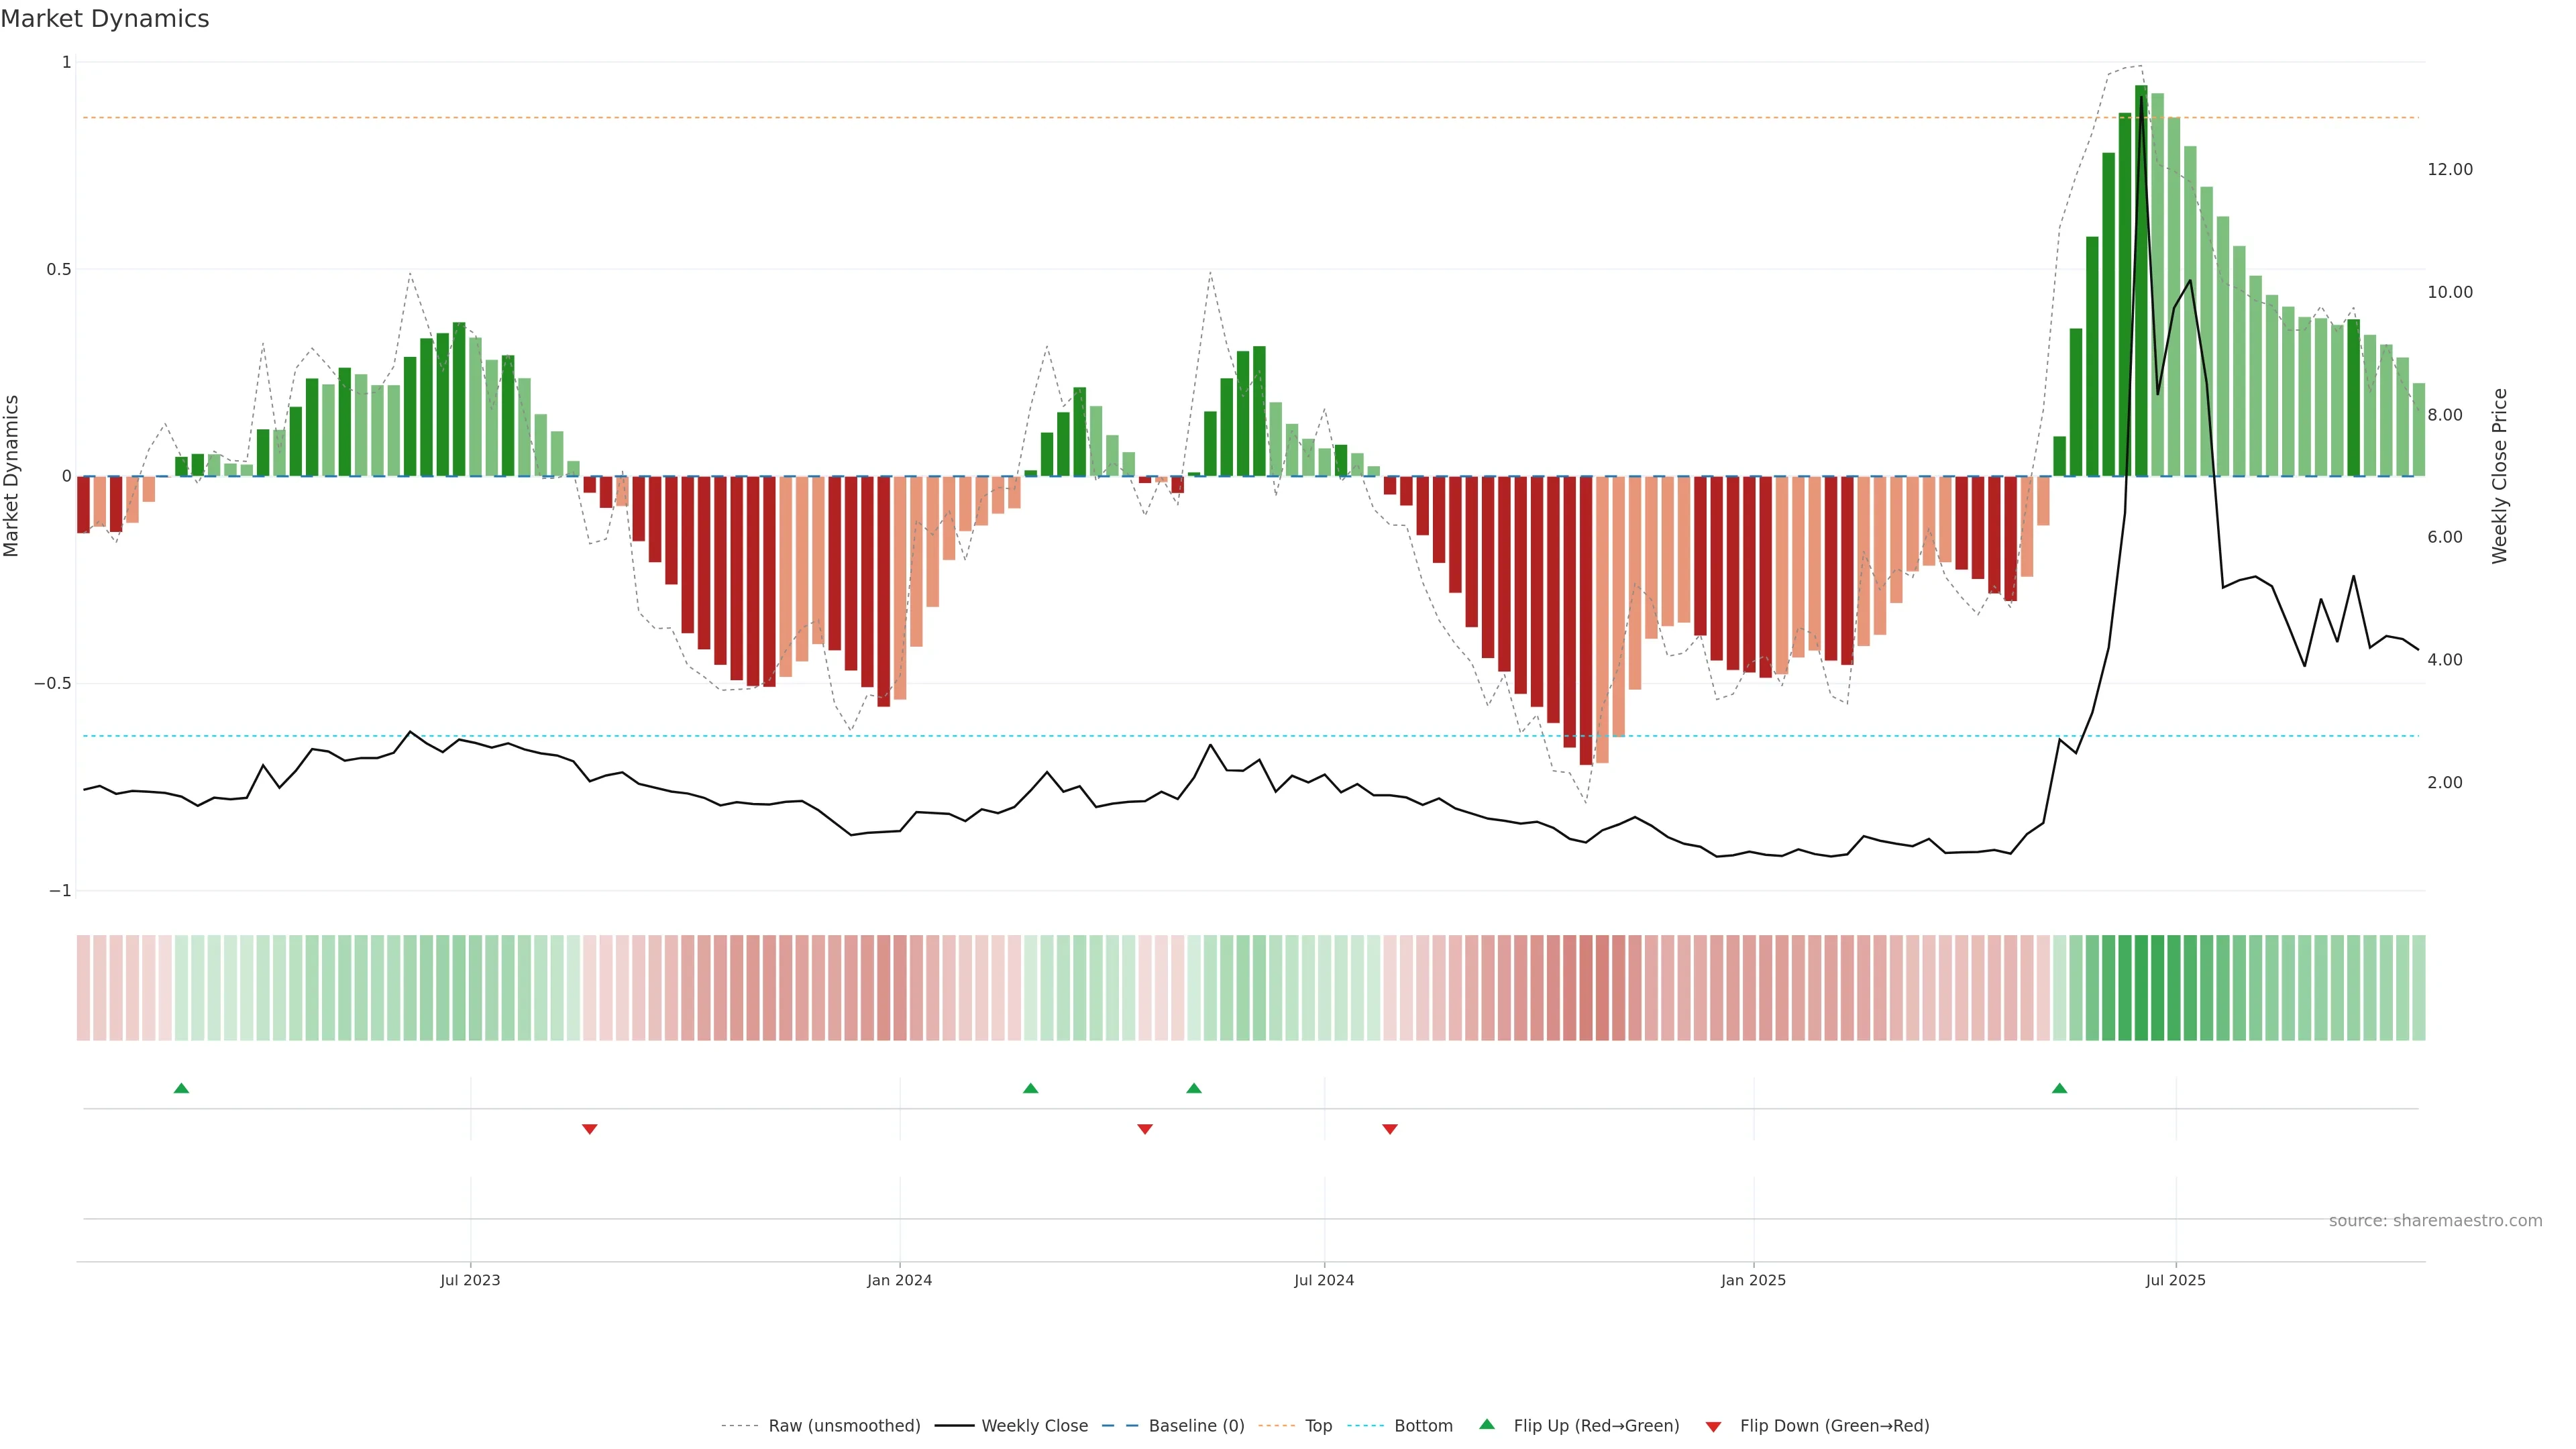
Task: Click the Jul 2025 axis label
Action: click(x=2175, y=1280)
